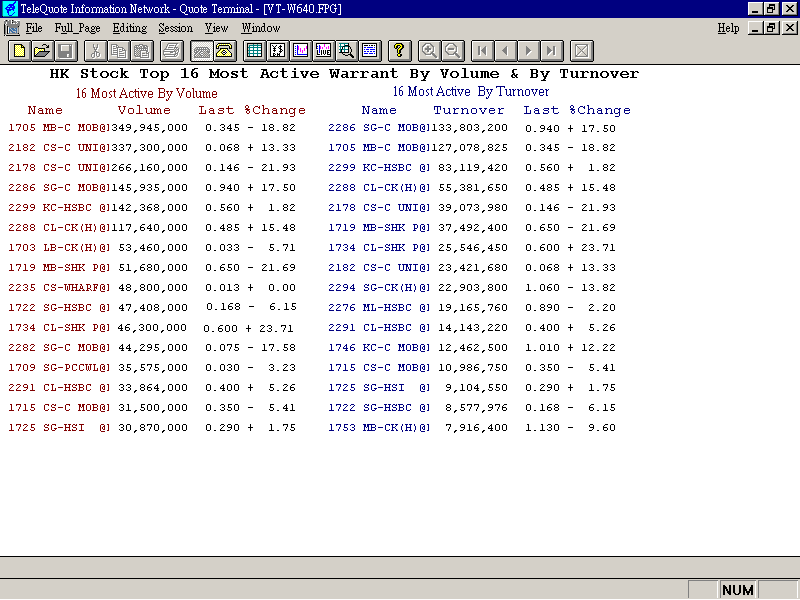The image size is (800, 600).
Task: Minimize the inner document window
Action: coord(756,28)
